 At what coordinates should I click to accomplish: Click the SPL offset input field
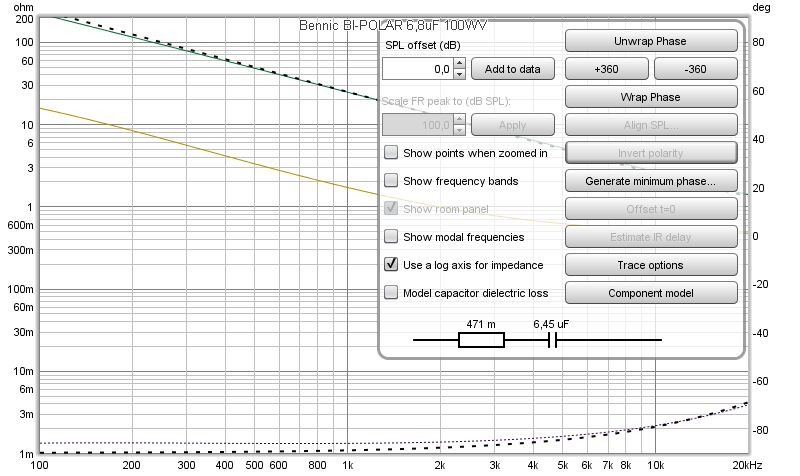click(418, 69)
